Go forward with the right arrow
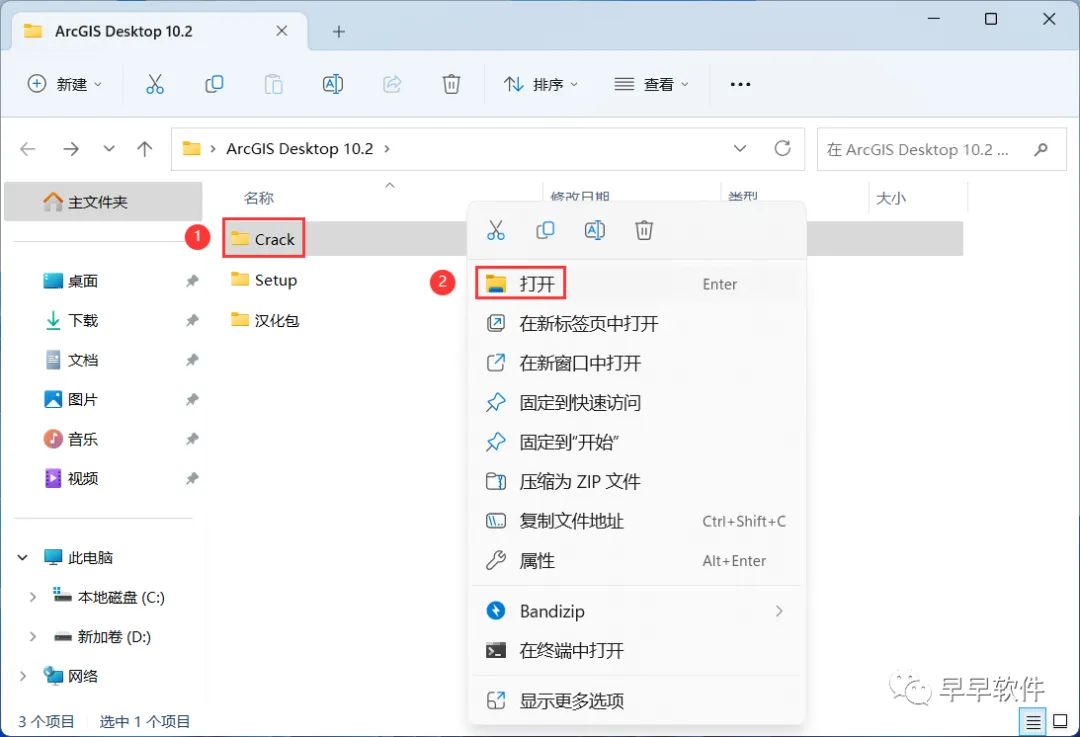1080x737 pixels. point(71,149)
